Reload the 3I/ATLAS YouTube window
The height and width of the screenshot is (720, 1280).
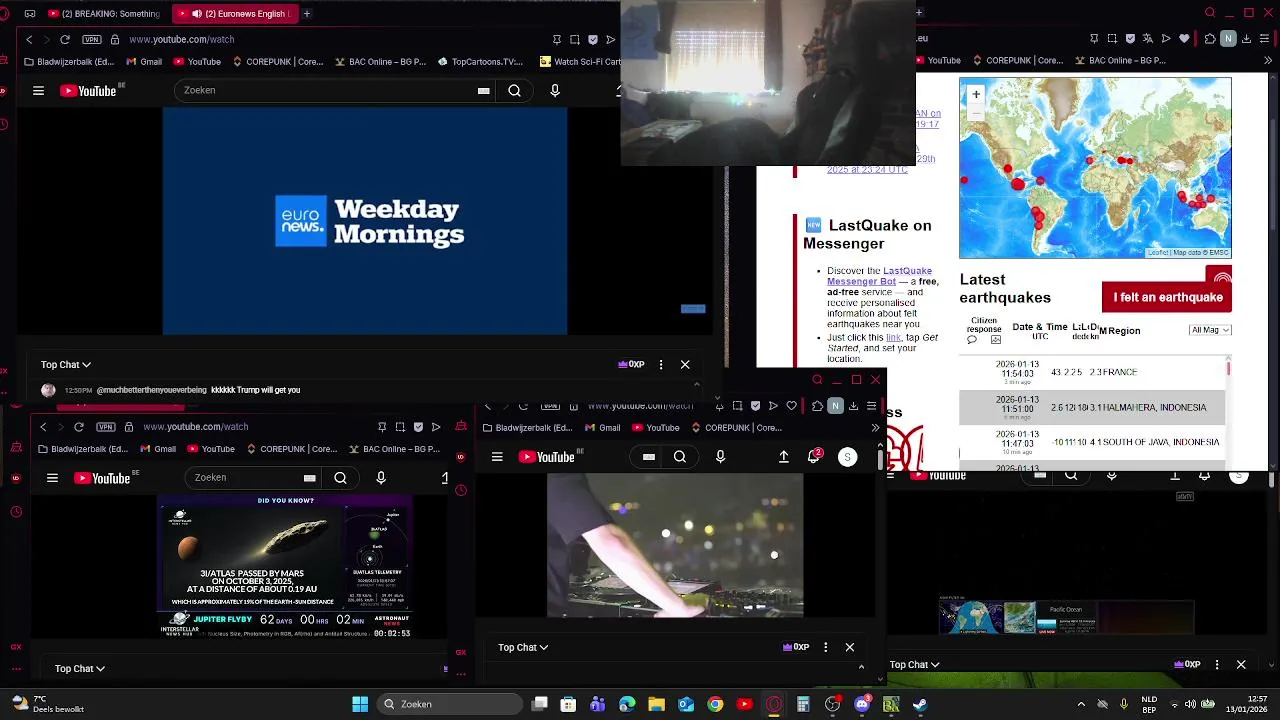(x=79, y=427)
